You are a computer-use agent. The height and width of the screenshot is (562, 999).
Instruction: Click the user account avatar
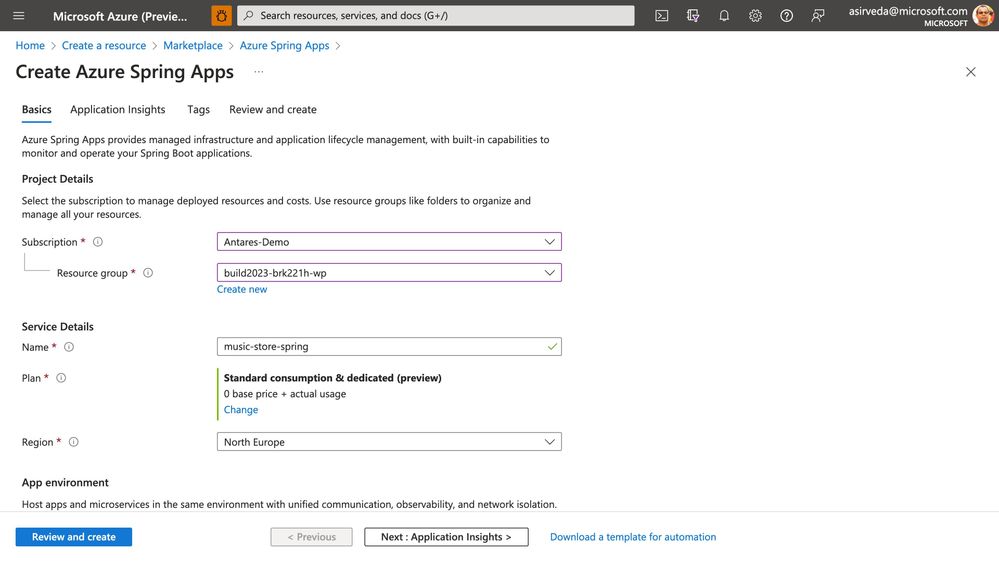(983, 16)
